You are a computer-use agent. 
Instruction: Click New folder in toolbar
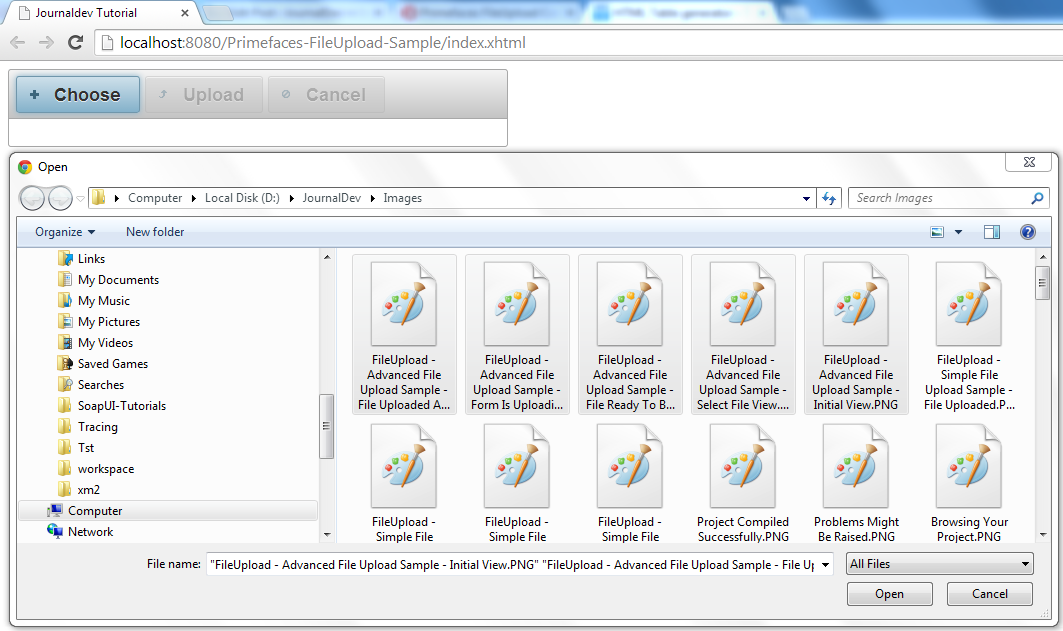(x=155, y=232)
